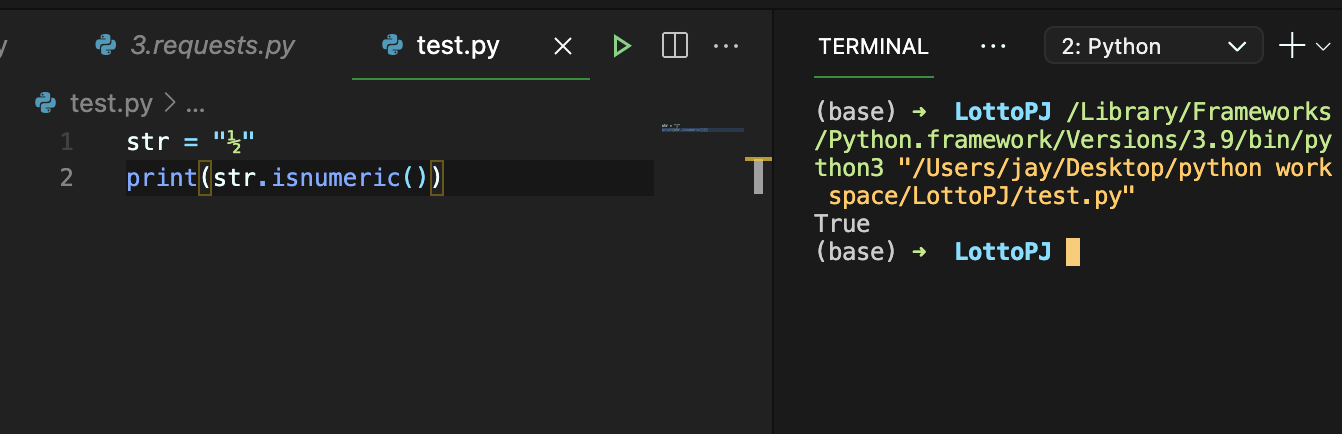Create a new terminal with plus
Image resolution: width=1342 pixels, height=434 pixels.
click(1292, 46)
